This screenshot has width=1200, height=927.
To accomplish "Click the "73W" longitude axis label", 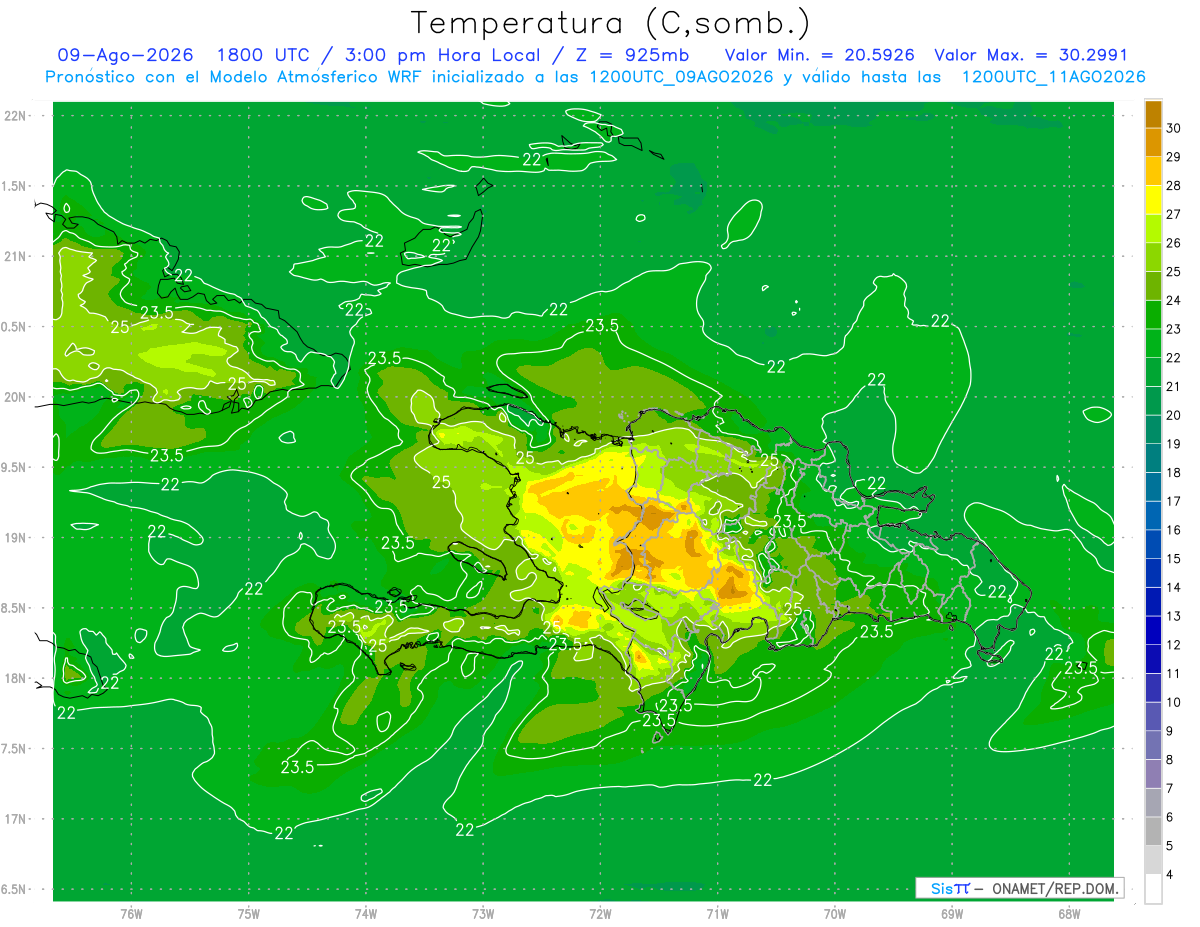I will point(483,914).
